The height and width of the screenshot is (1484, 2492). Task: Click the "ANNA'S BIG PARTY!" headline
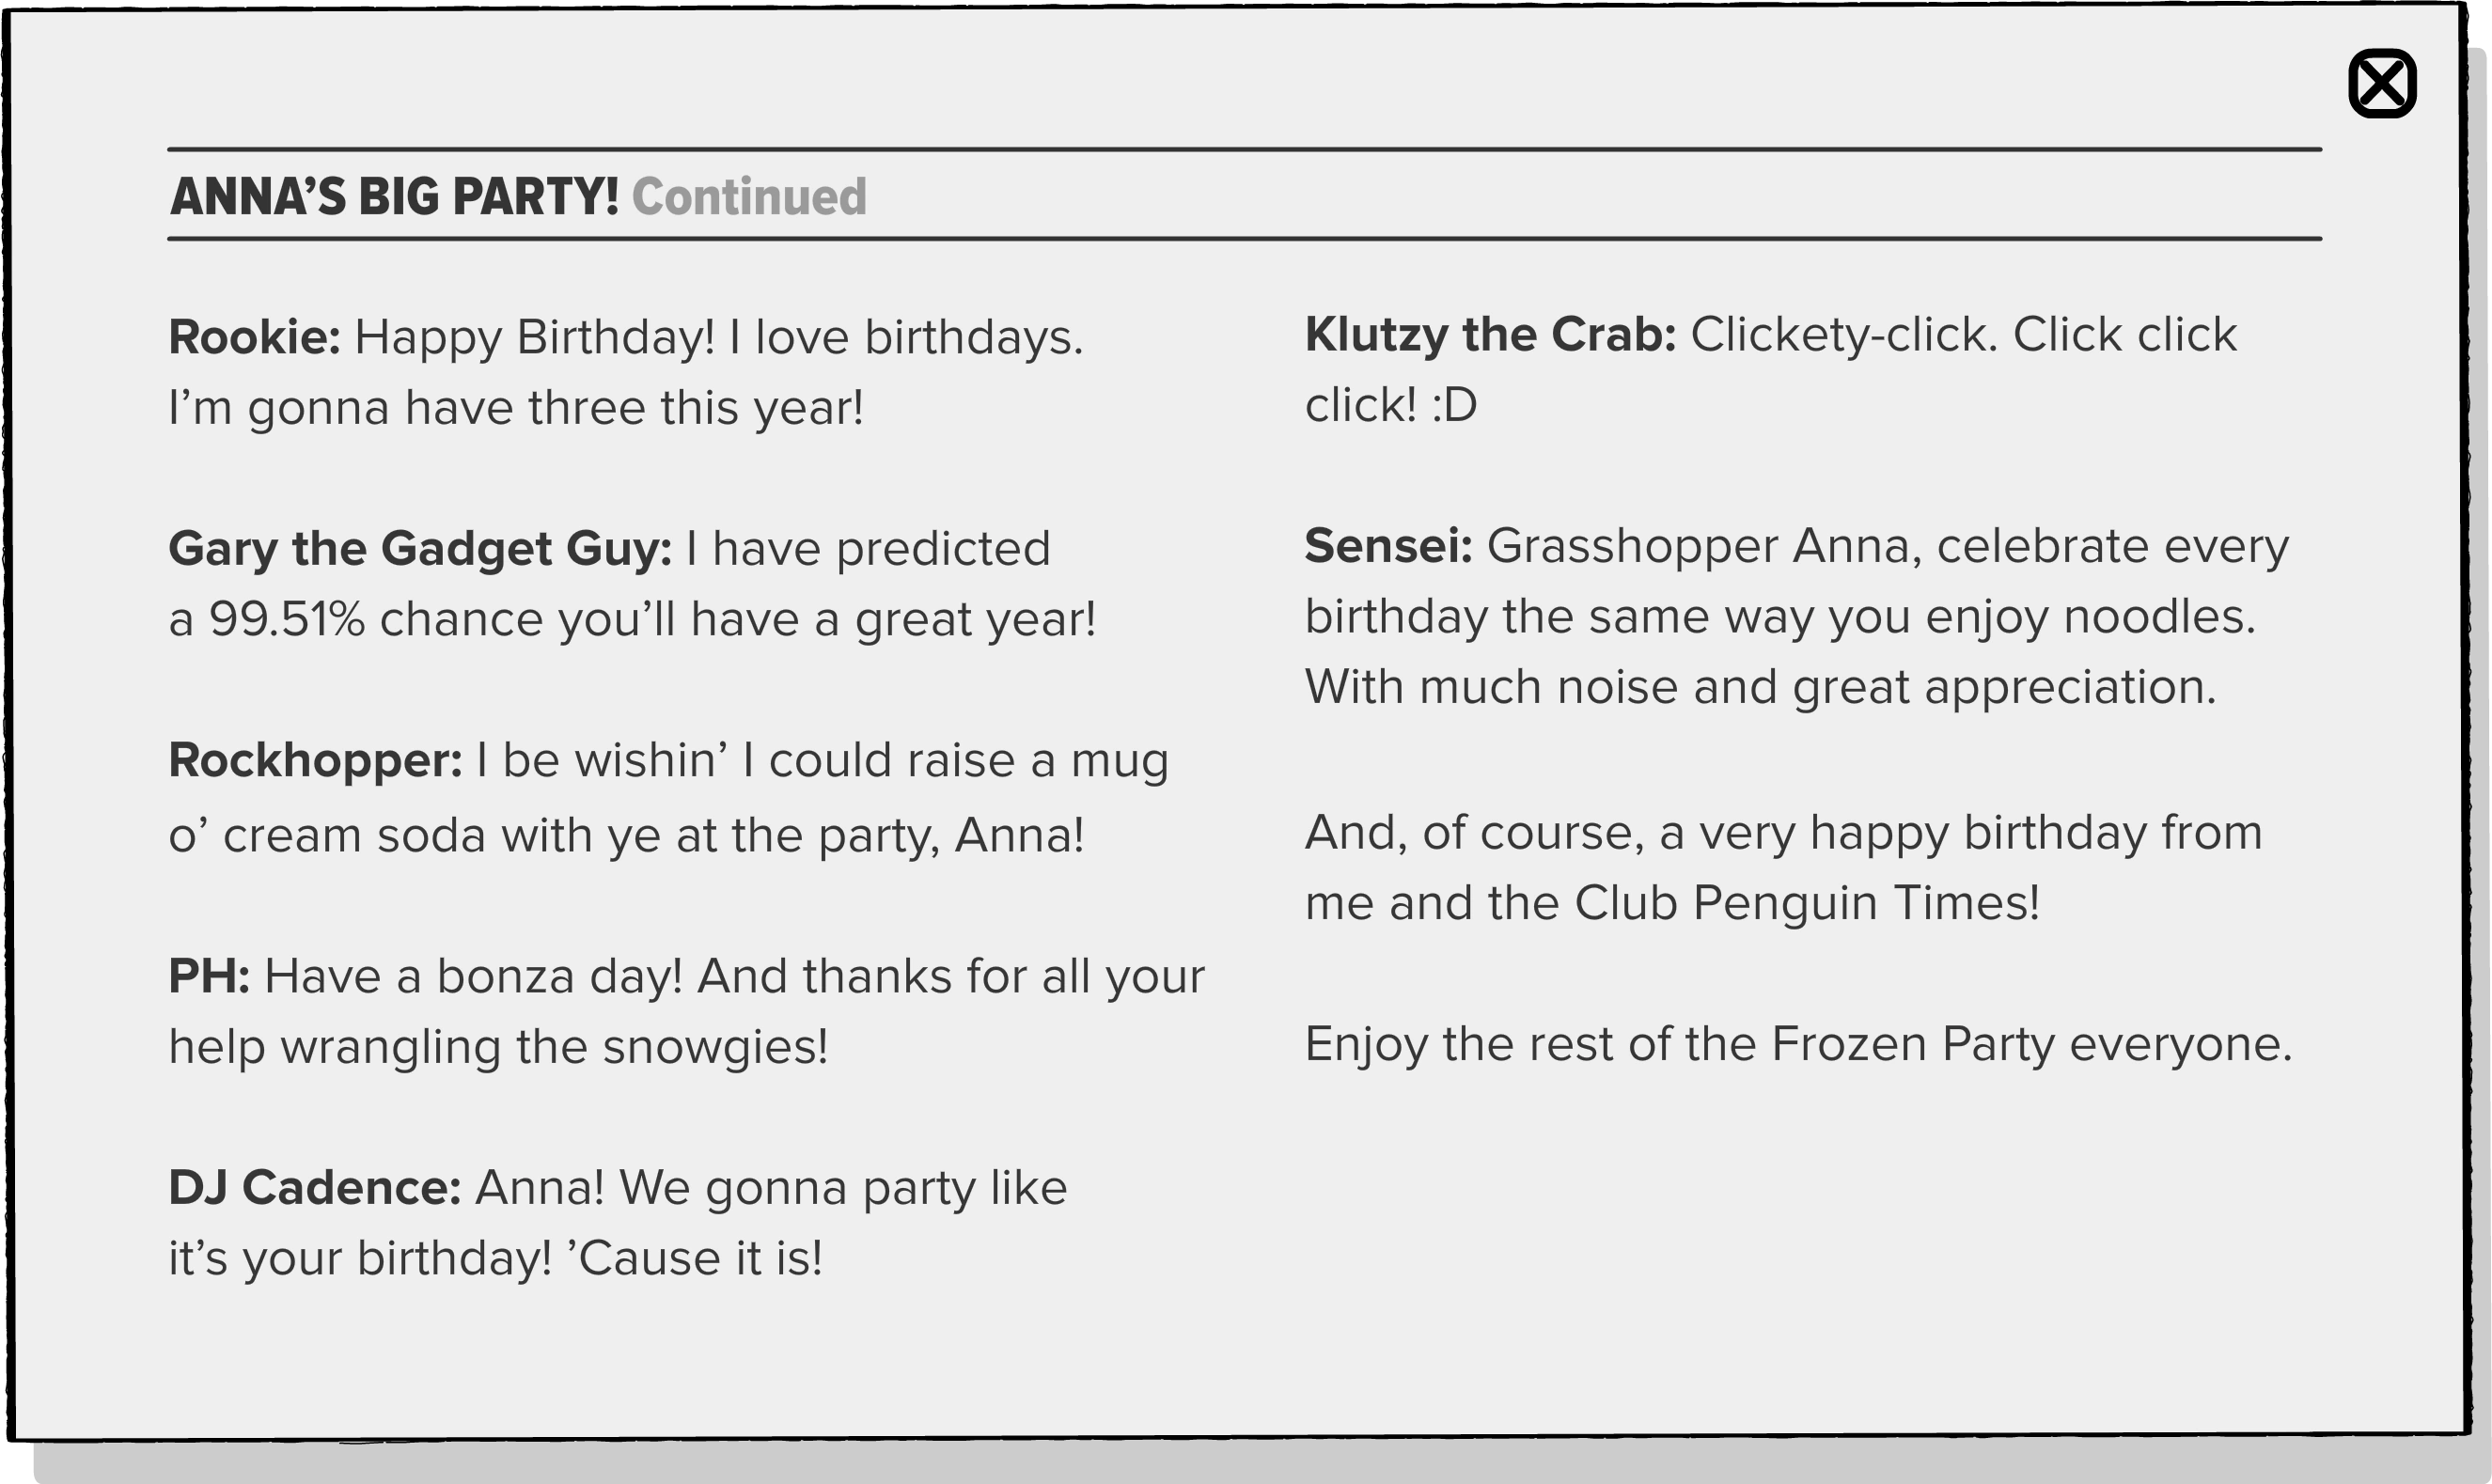[394, 196]
